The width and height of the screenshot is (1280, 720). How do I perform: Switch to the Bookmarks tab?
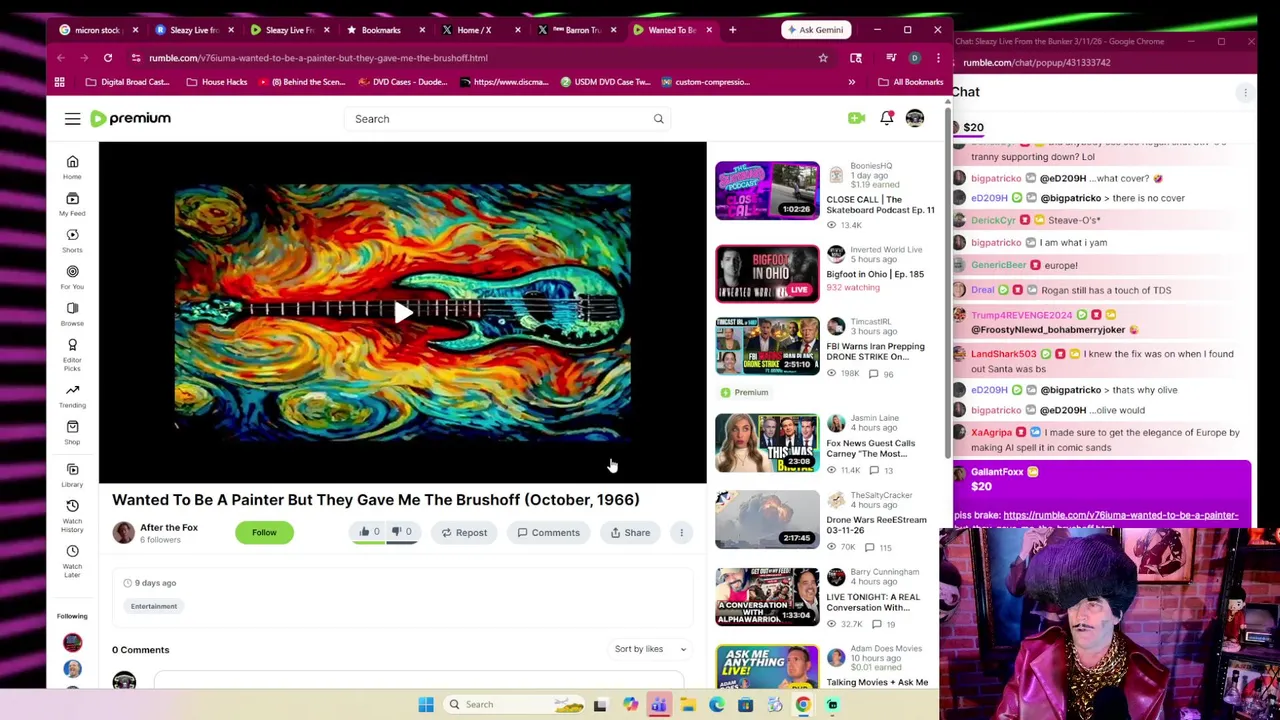[x=381, y=30]
